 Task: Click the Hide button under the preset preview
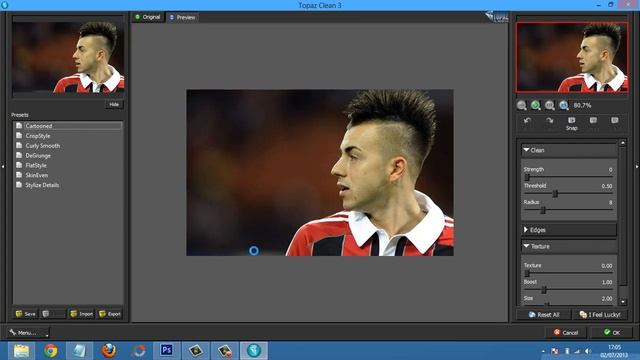click(114, 104)
